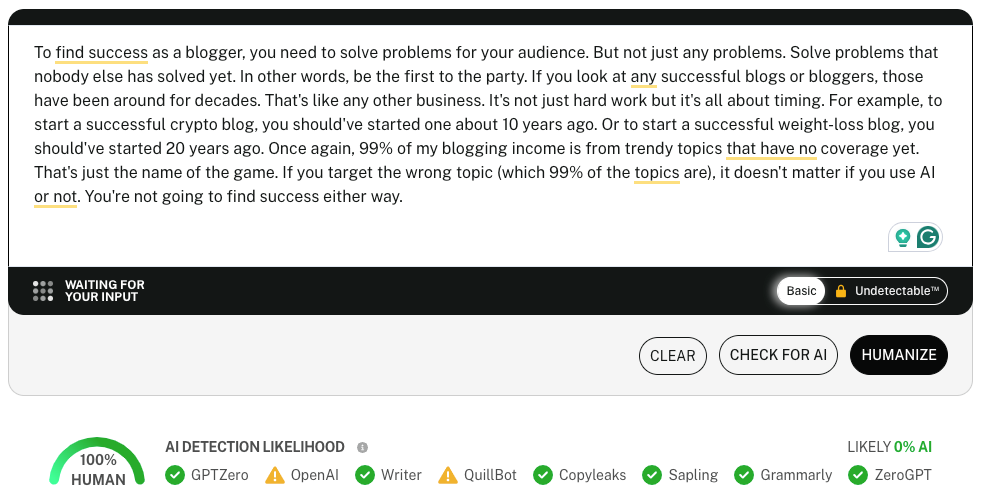The height and width of the screenshot is (493, 983).
Task: Click the Sapling detector result
Action: tap(681, 475)
